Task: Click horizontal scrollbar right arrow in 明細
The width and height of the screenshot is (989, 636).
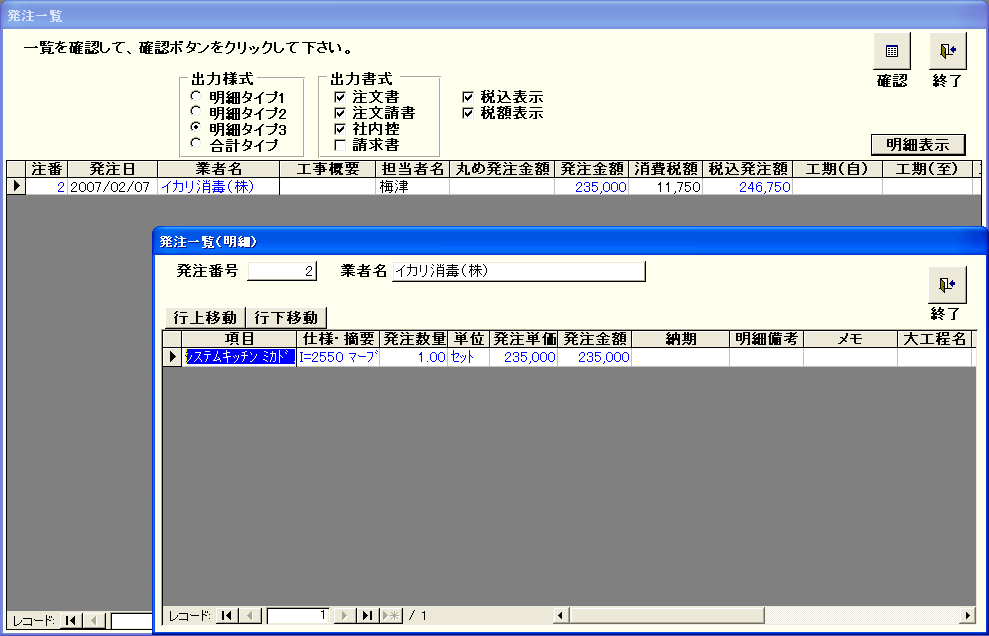Action: (968, 615)
